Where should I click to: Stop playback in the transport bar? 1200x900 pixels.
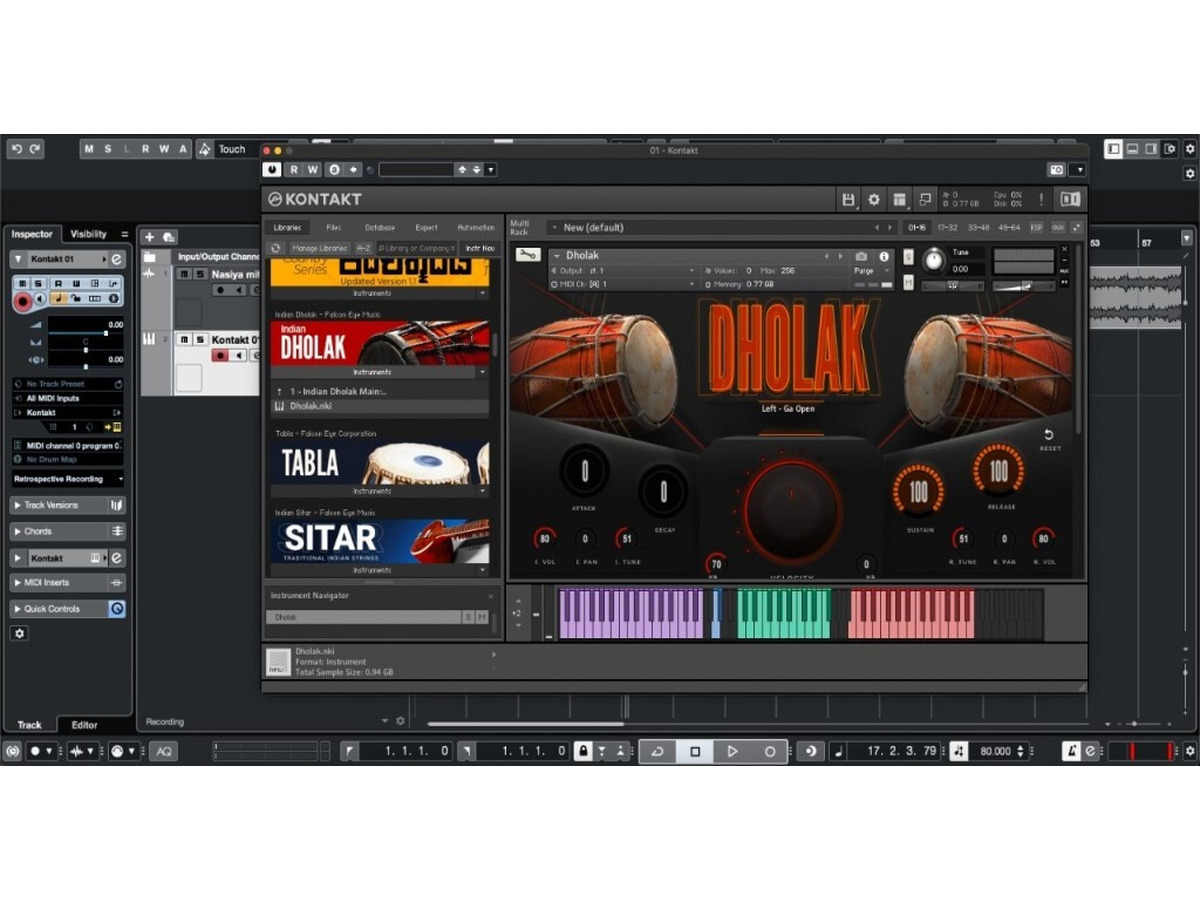tap(695, 751)
